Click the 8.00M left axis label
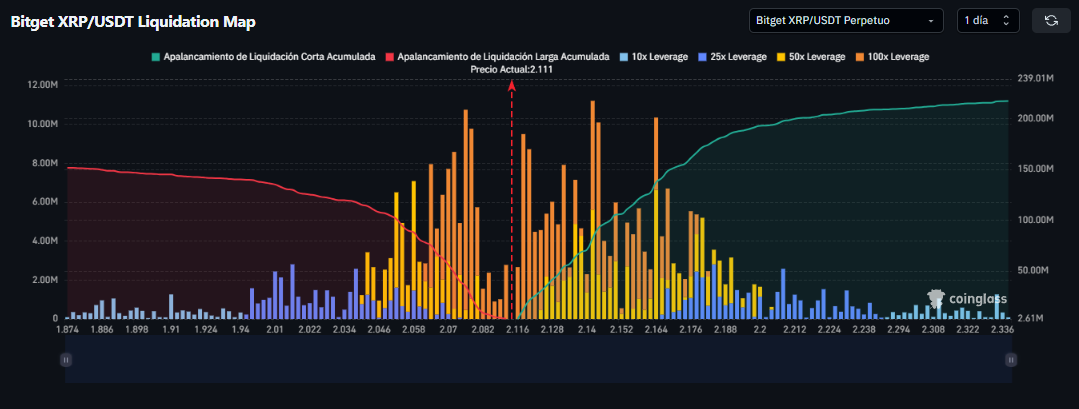Screen dimensions: 1079x409 46,163
